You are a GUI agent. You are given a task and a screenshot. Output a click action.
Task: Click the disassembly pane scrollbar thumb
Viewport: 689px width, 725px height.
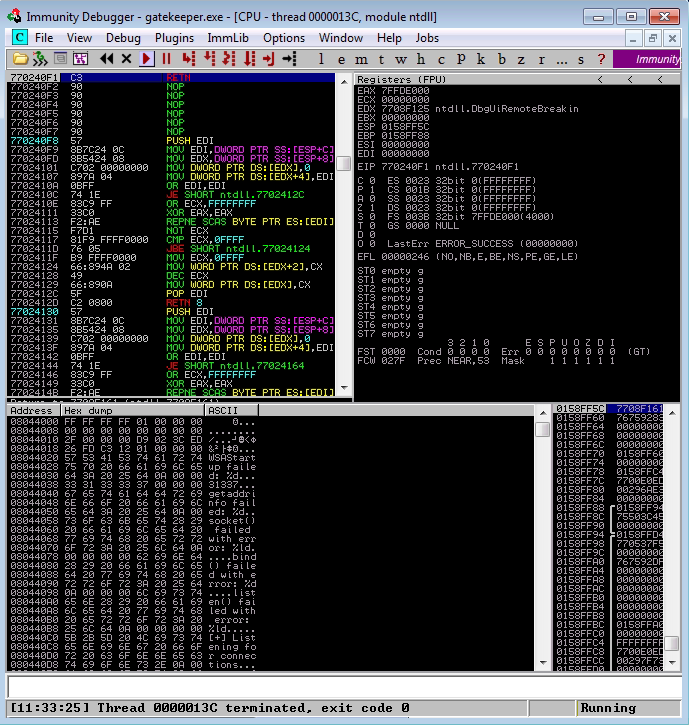[x=344, y=163]
